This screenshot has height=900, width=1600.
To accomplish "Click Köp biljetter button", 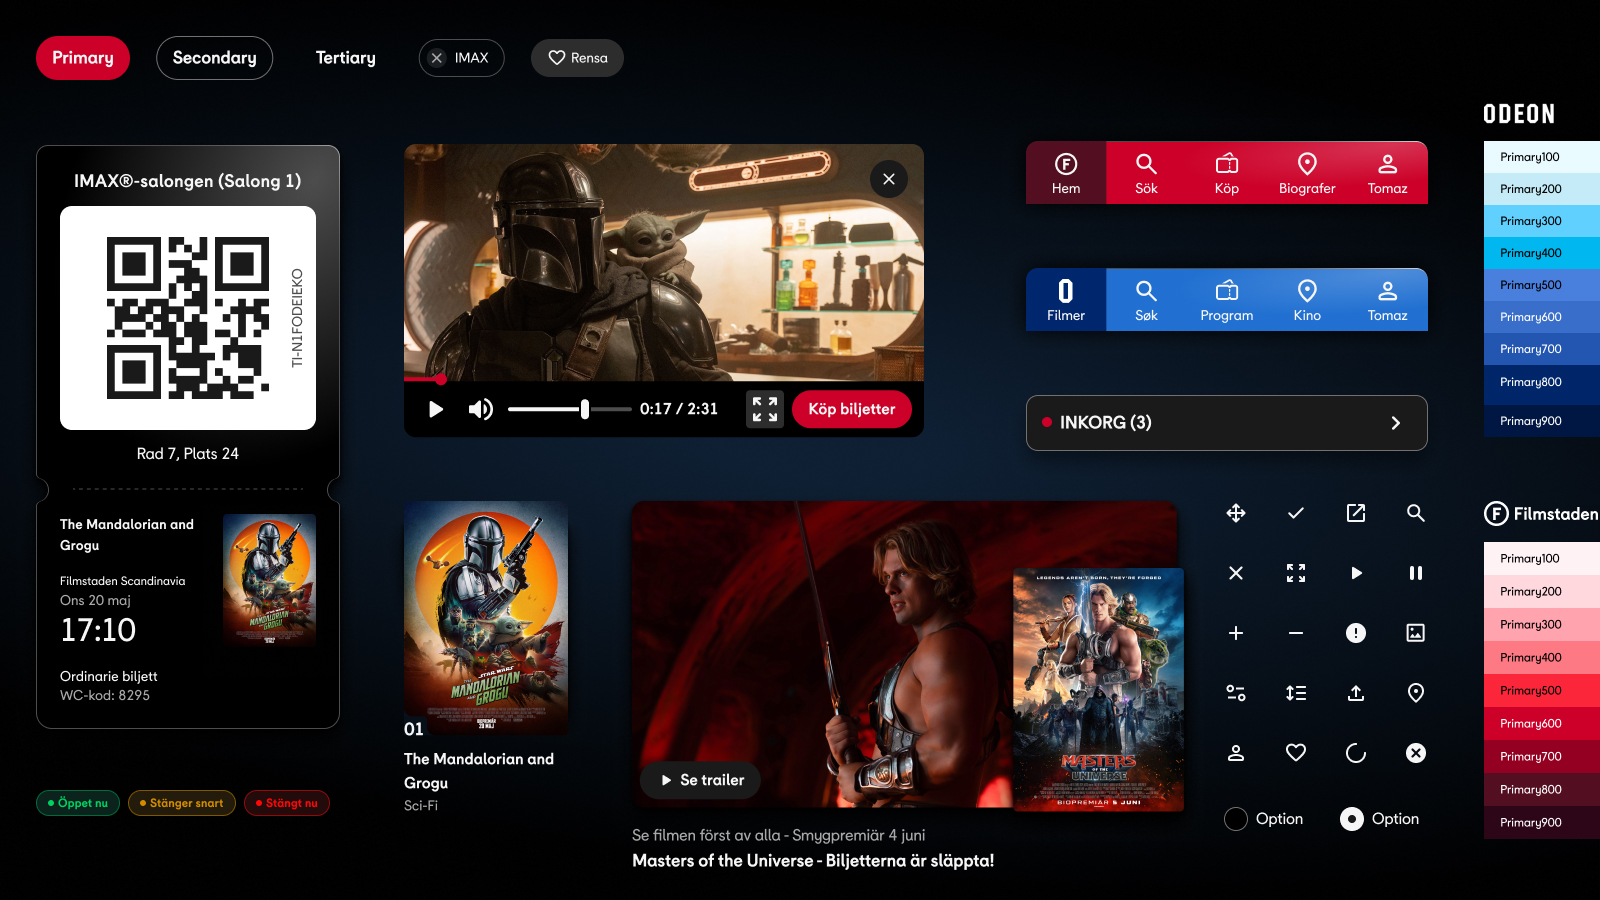I will [x=852, y=409].
